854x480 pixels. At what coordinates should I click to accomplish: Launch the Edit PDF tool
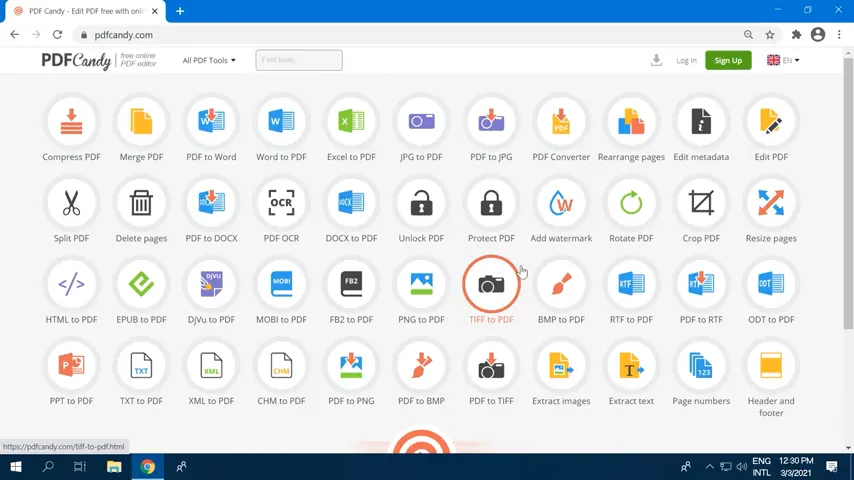click(771, 121)
